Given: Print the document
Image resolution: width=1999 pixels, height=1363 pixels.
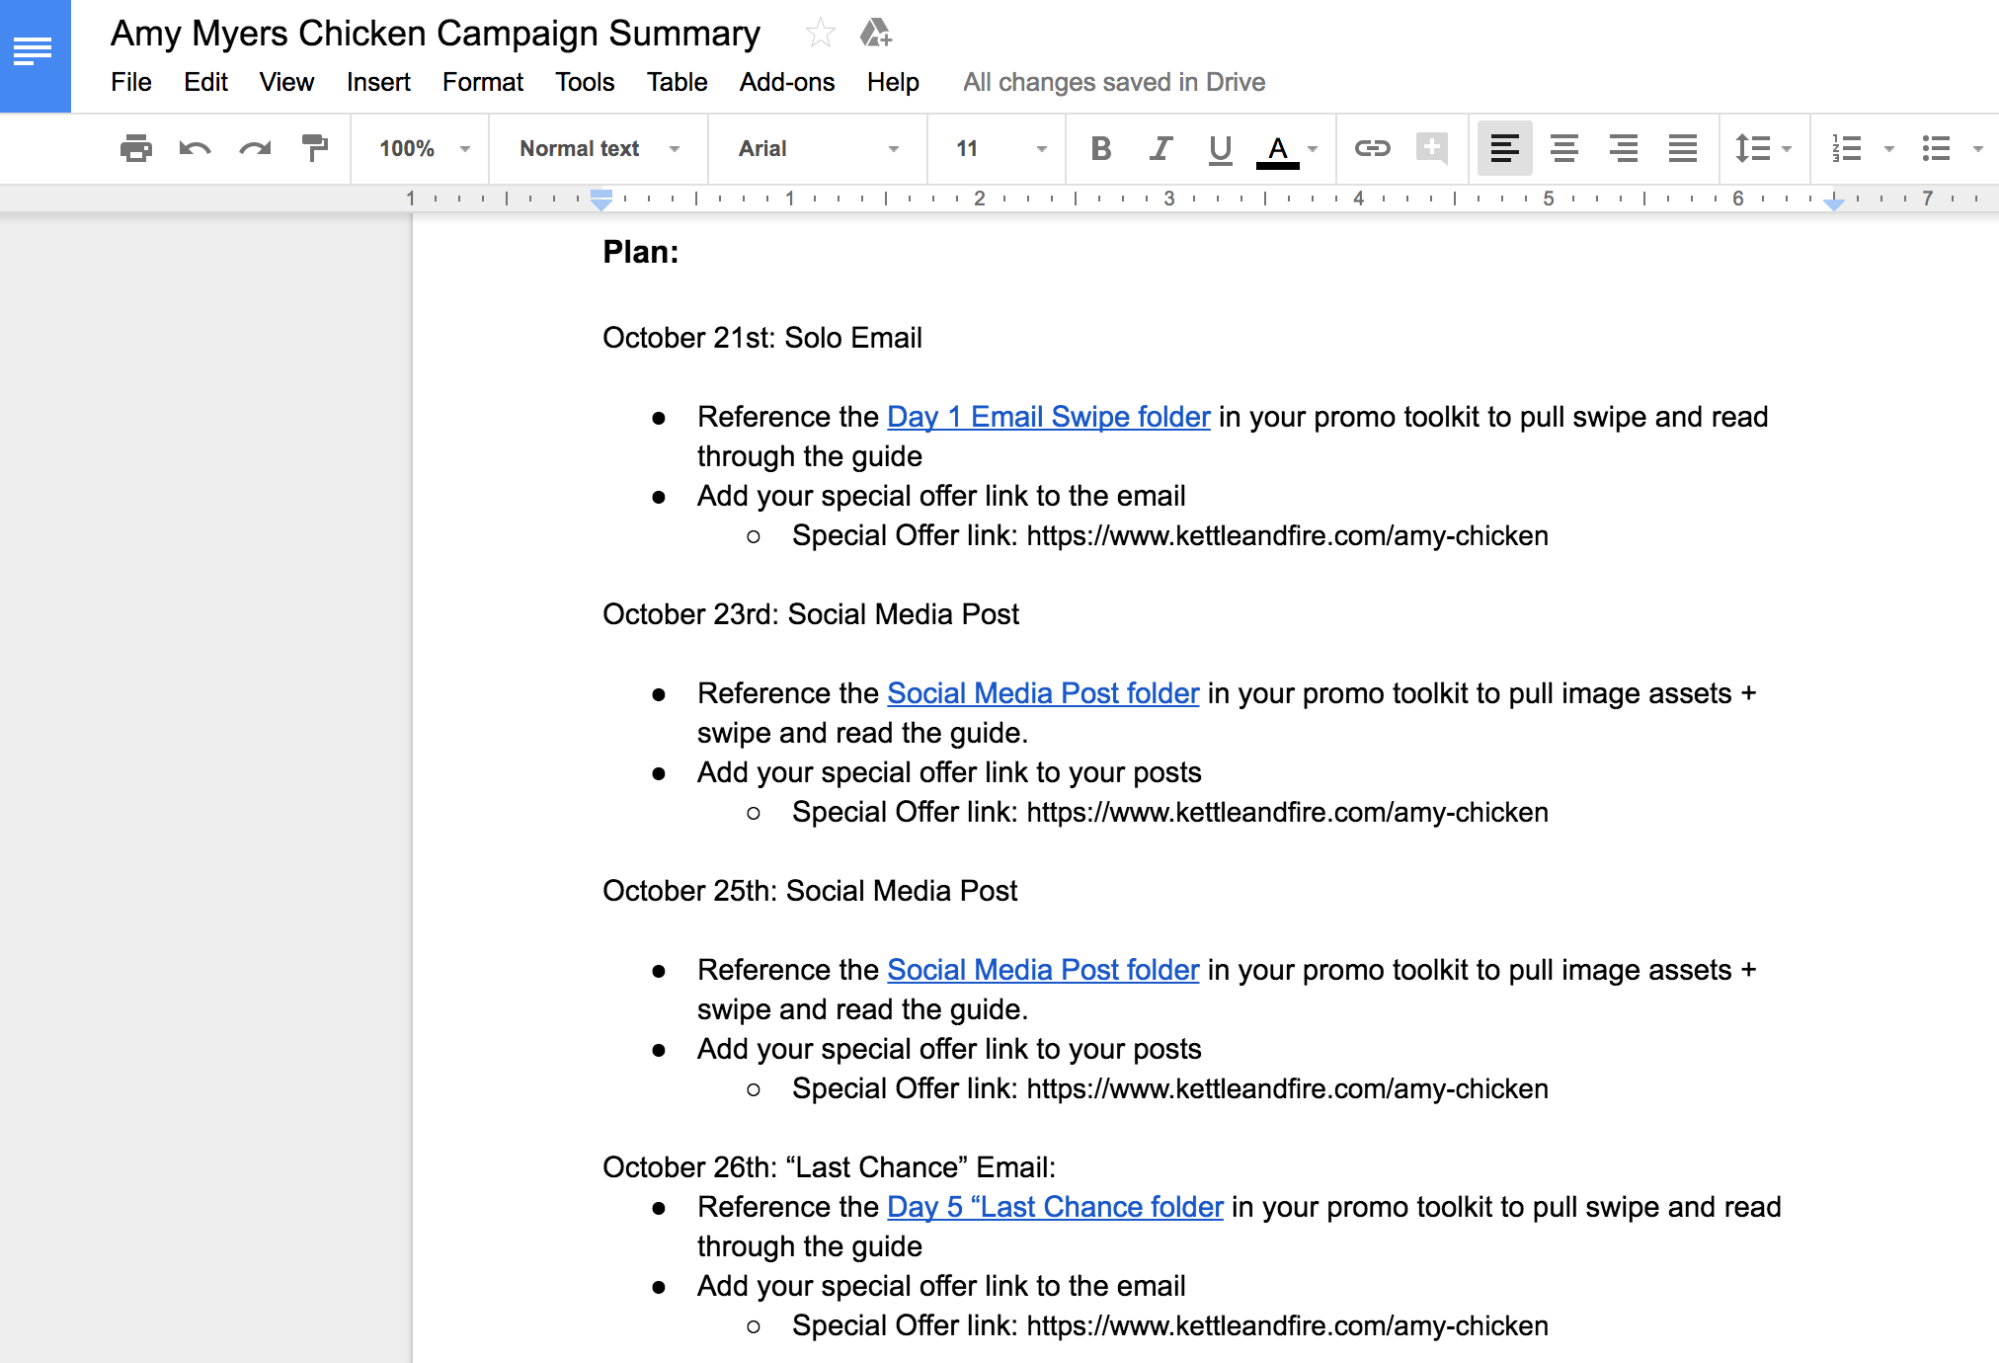Looking at the screenshot, I should (x=135, y=148).
